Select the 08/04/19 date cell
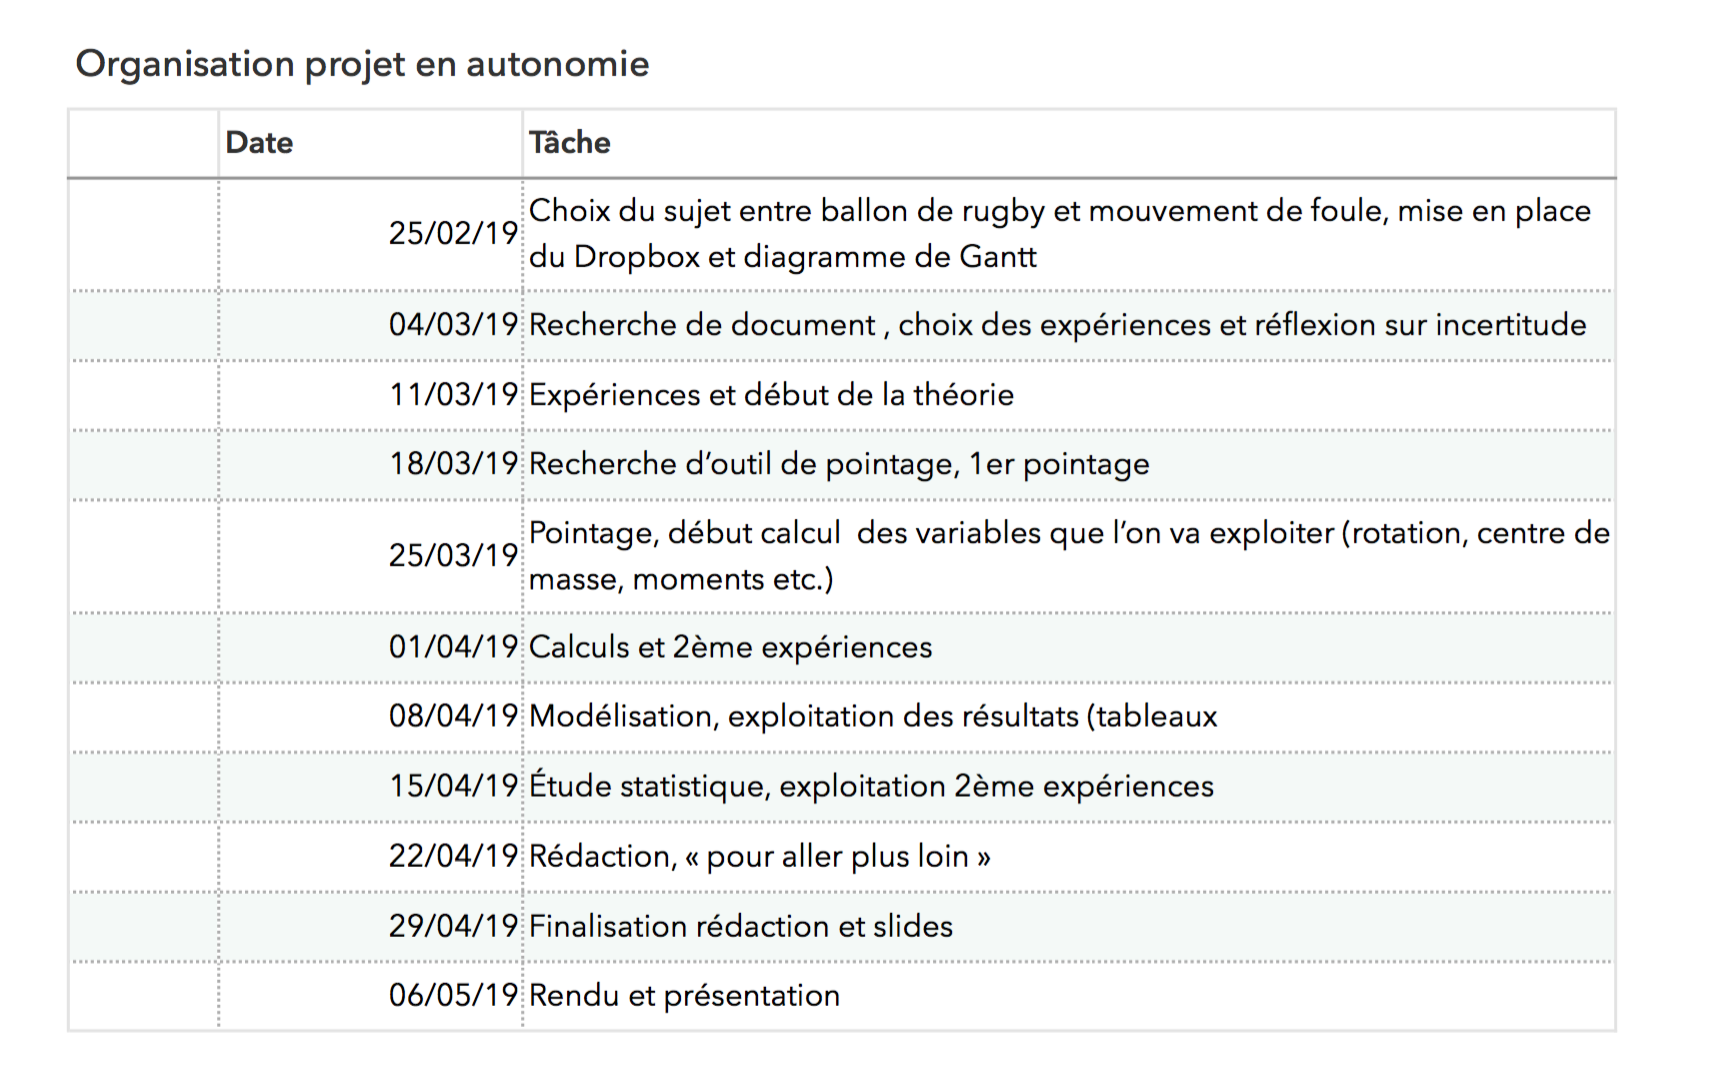Screen dimensions: 1710x1090 [x=453, y=716]
